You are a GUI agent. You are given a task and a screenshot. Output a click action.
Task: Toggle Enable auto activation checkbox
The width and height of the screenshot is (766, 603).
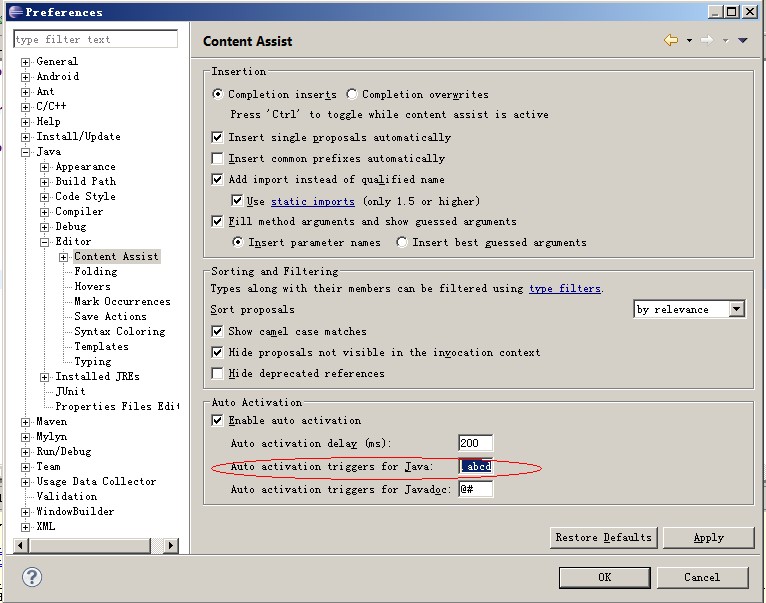(217, 420)
